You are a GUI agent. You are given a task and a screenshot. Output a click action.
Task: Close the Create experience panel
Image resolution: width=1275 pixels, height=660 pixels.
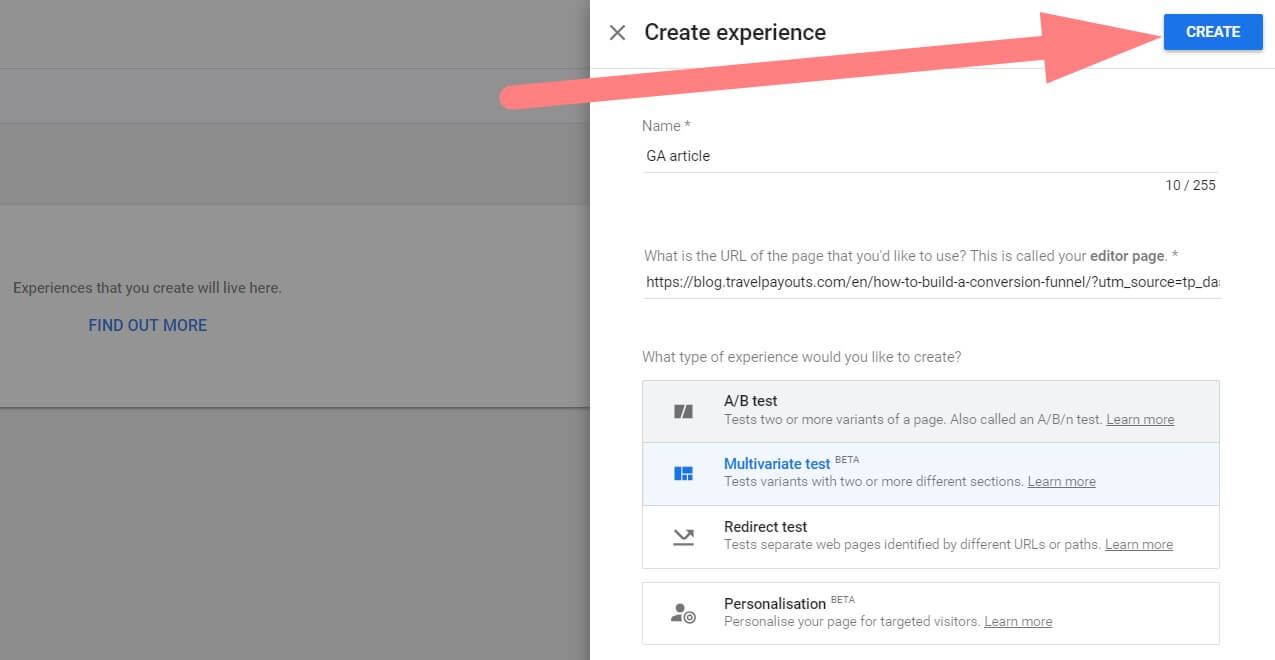click(x=617, y=32)
